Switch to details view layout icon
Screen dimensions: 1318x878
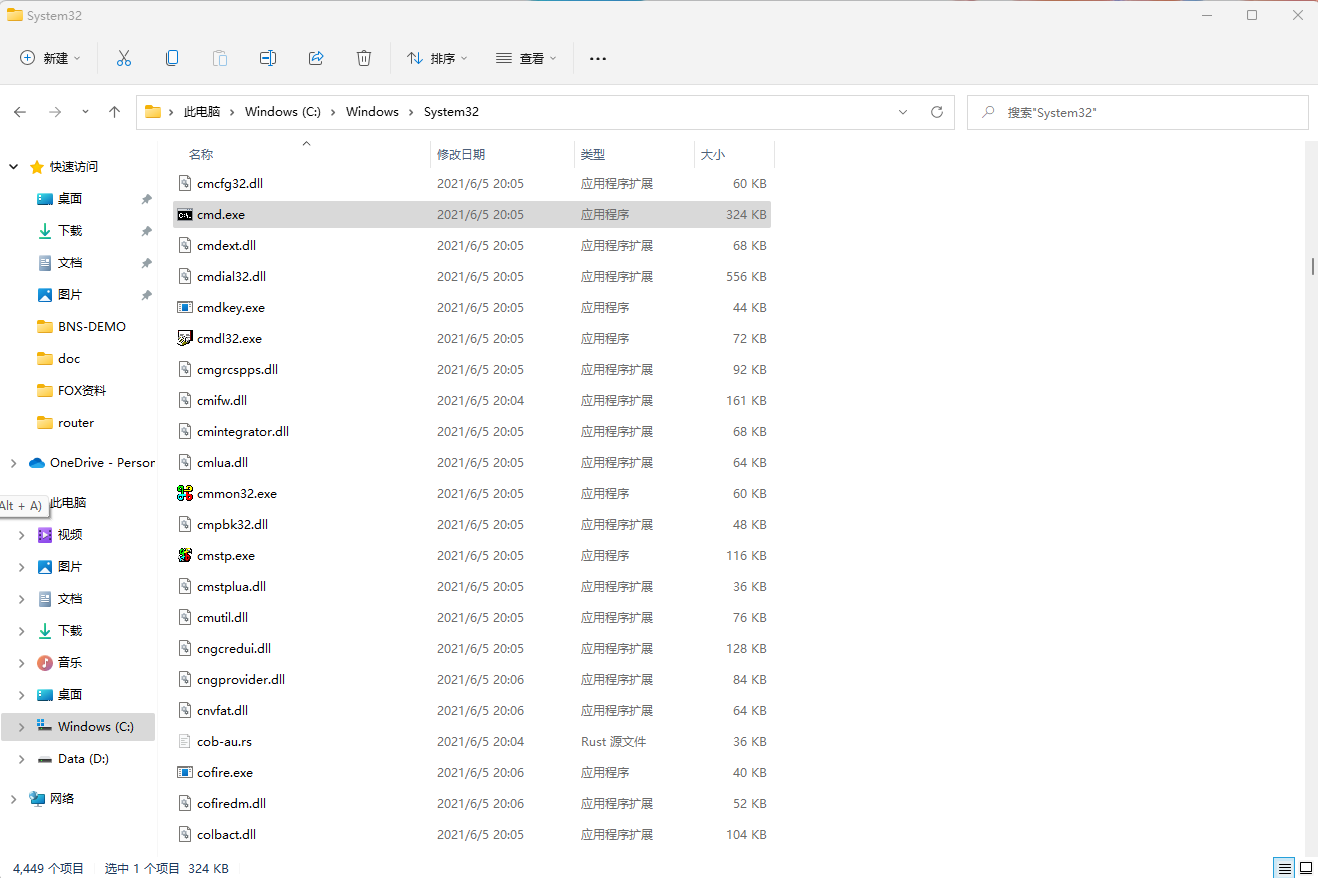[x=1283, y=867]
